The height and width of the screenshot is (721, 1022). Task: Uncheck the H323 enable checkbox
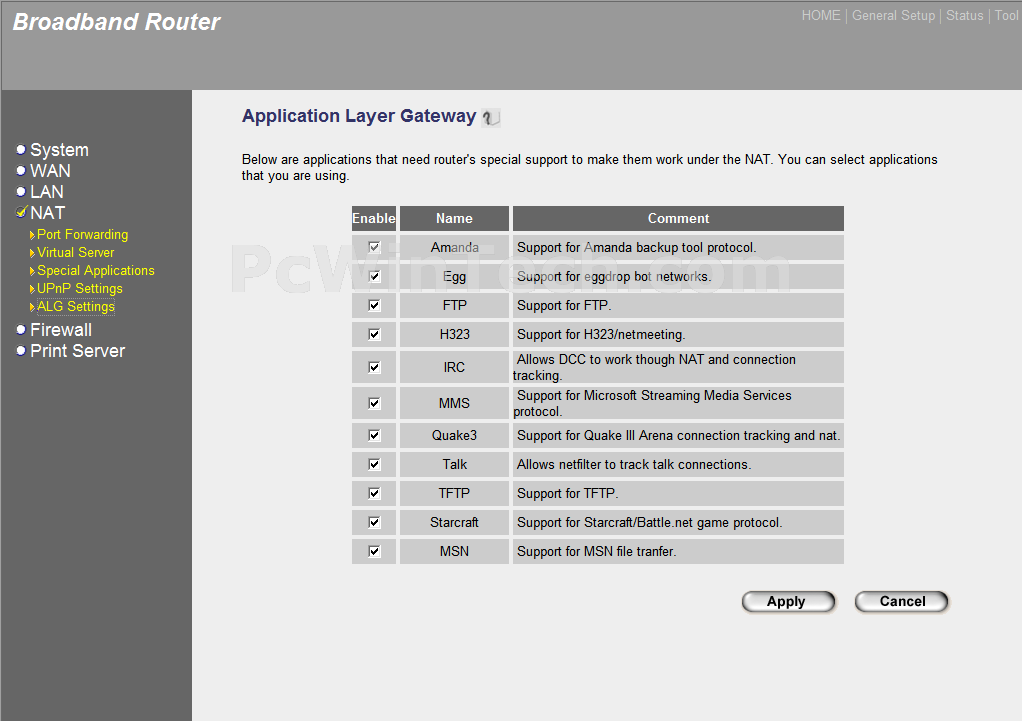click(x=374, y=334)
